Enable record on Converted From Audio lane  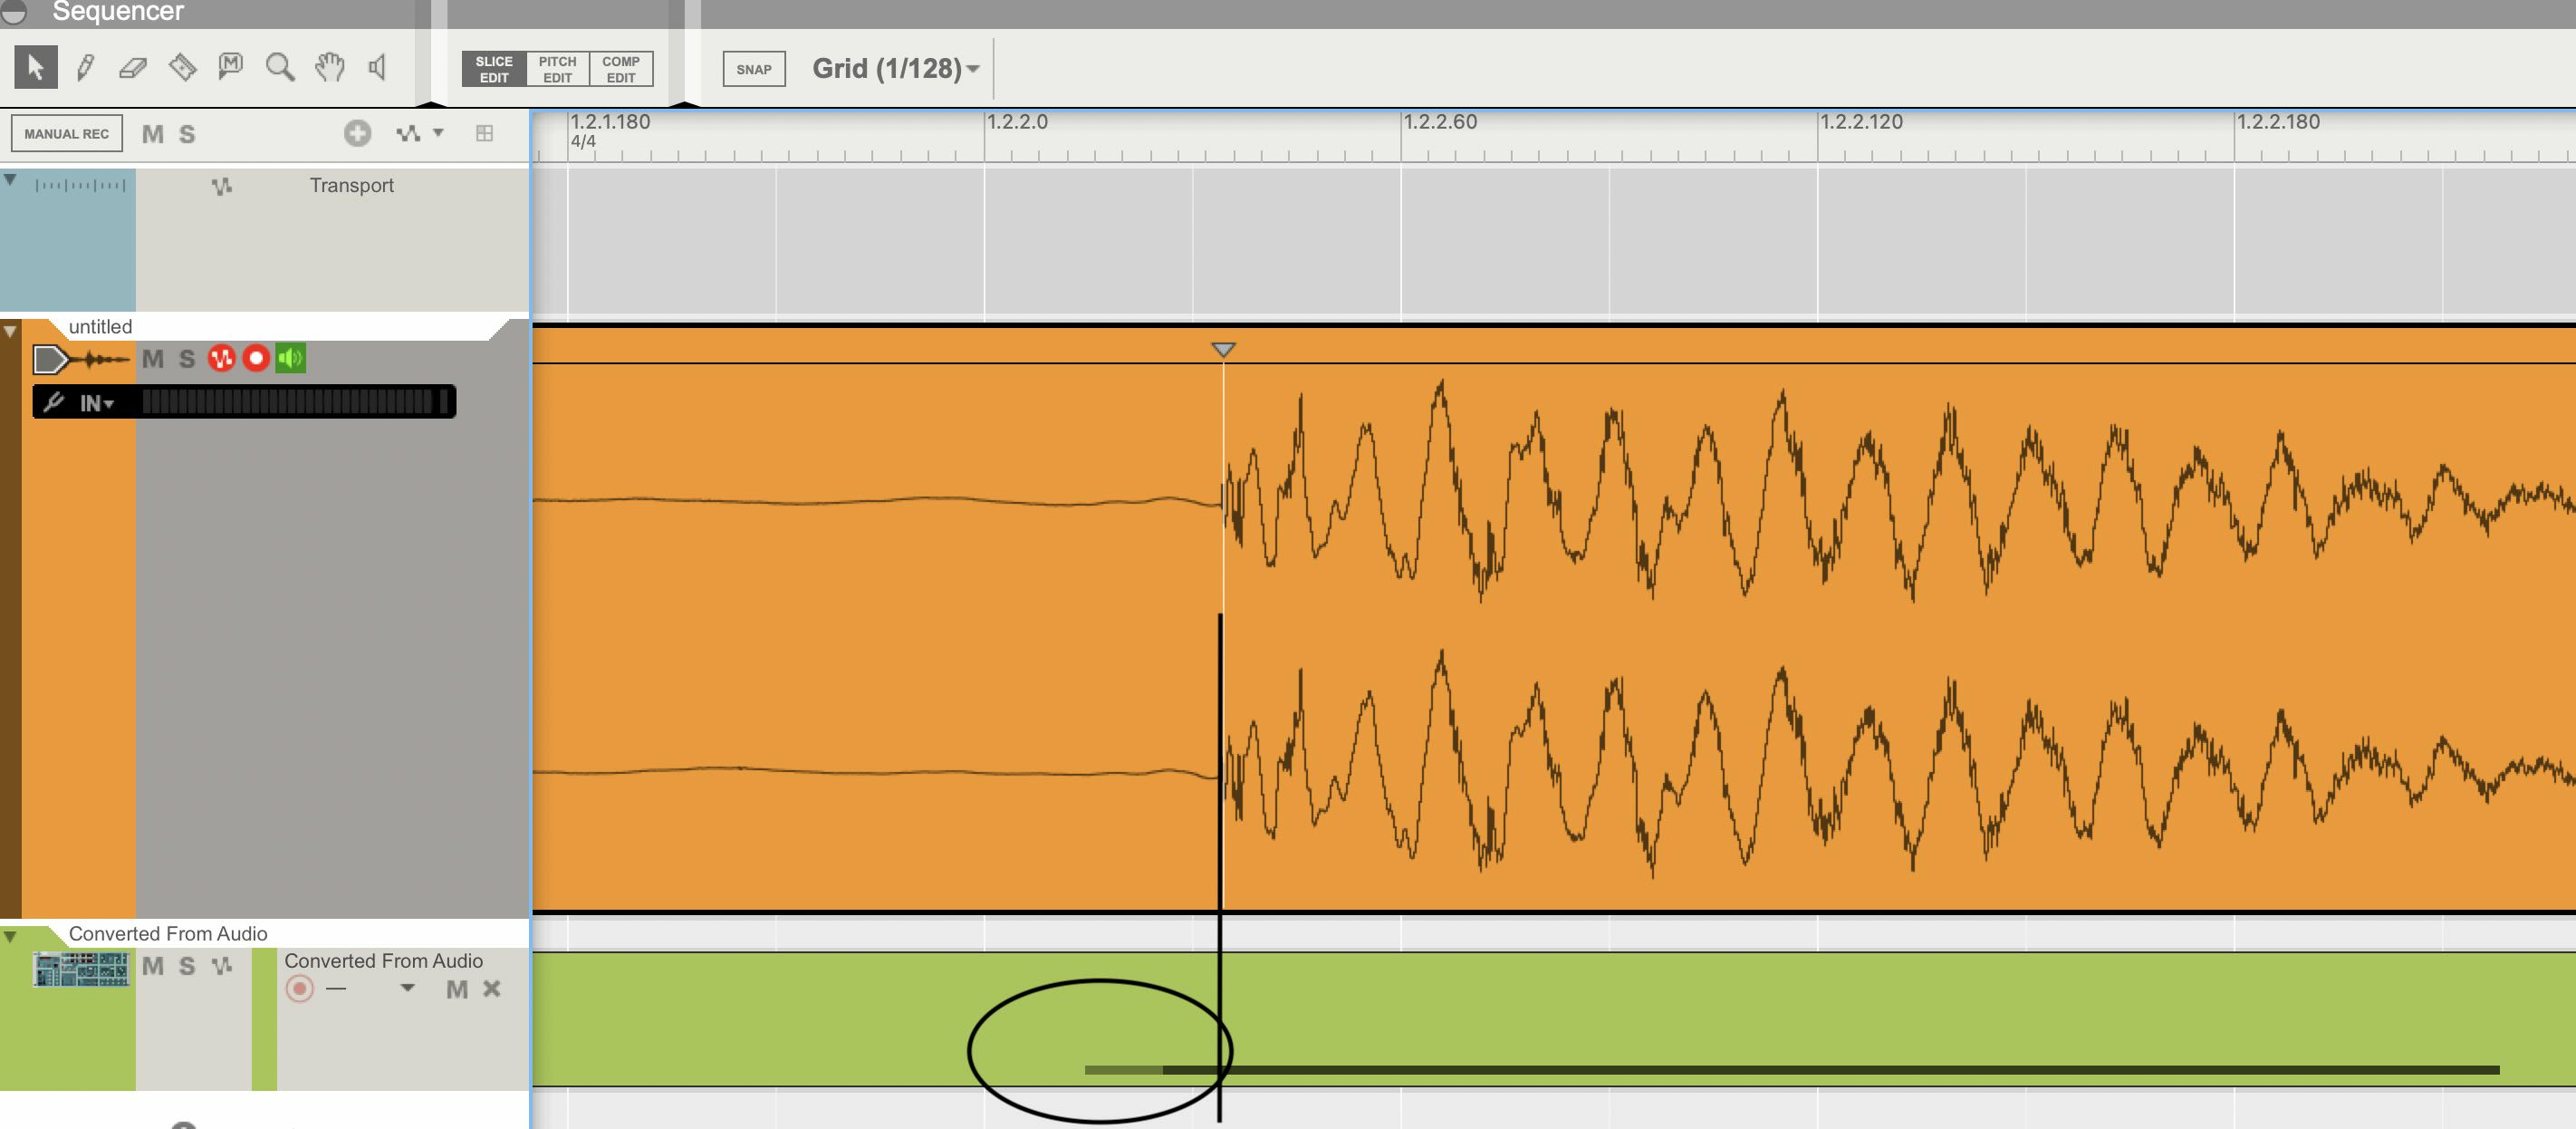299,989
